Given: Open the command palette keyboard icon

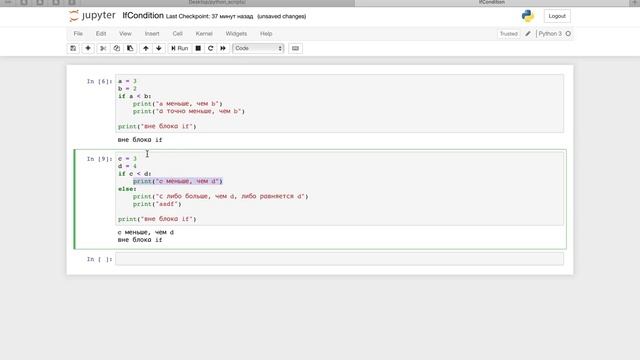Looking at the screenshot, I should [296, 48].
